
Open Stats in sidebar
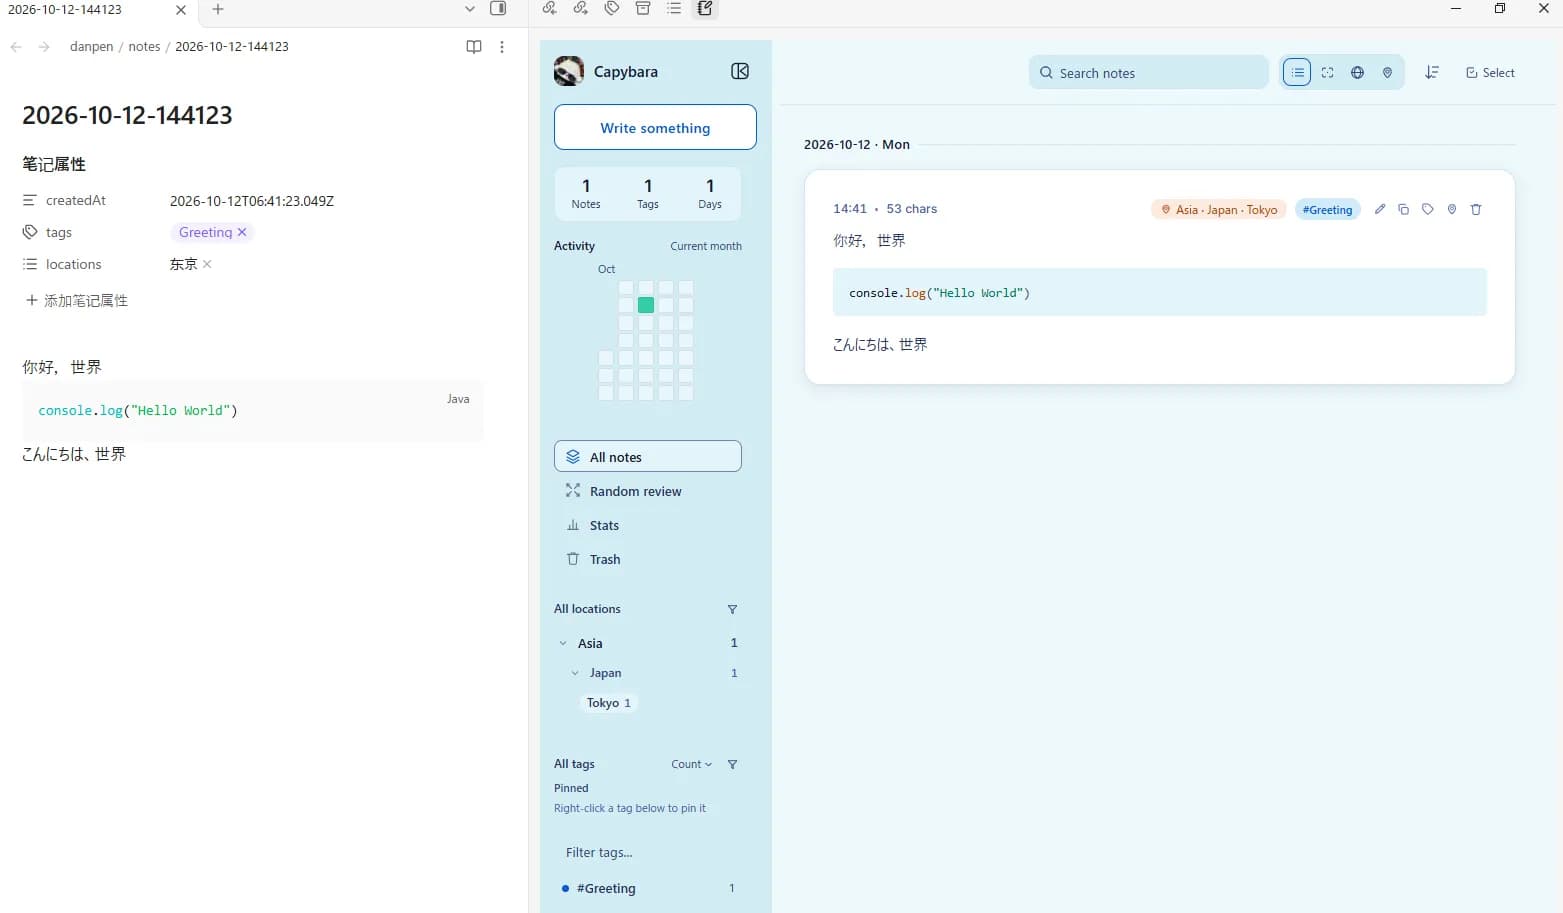click(x=648, y=525)
